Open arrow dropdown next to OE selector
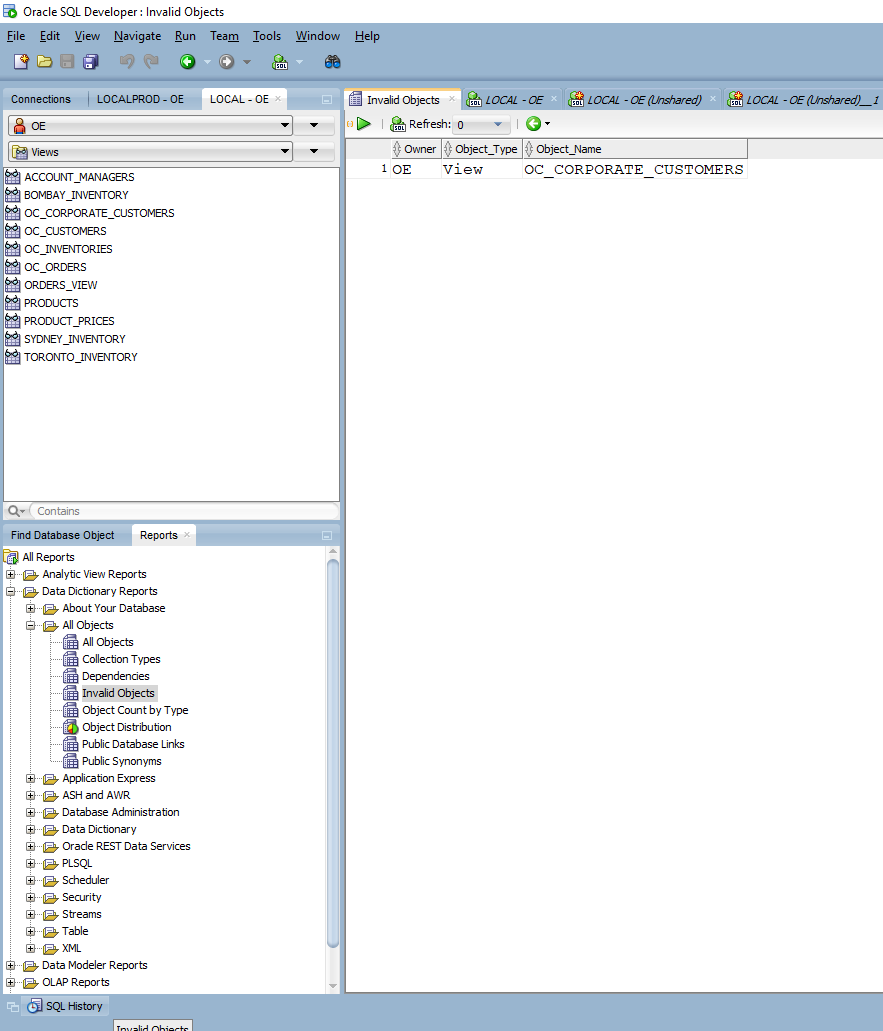Viewport: 883px width, 1031px height. coord(314,126)
